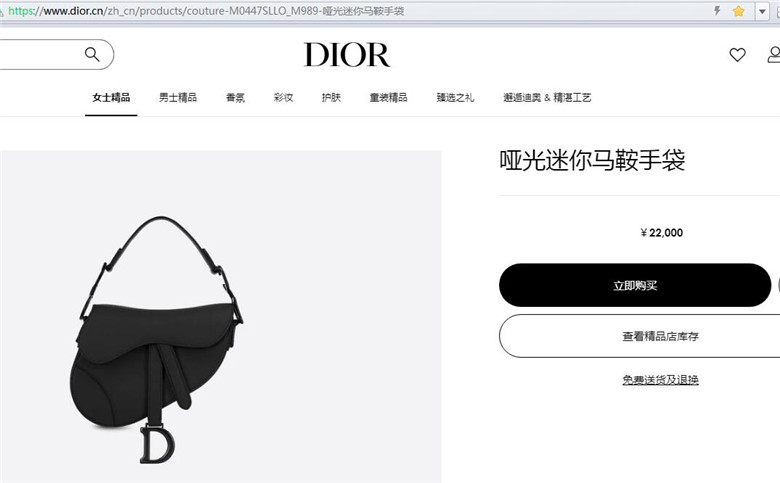Open the 臻选之礼 menu
The image size is (780, 483).
(455, 97)
